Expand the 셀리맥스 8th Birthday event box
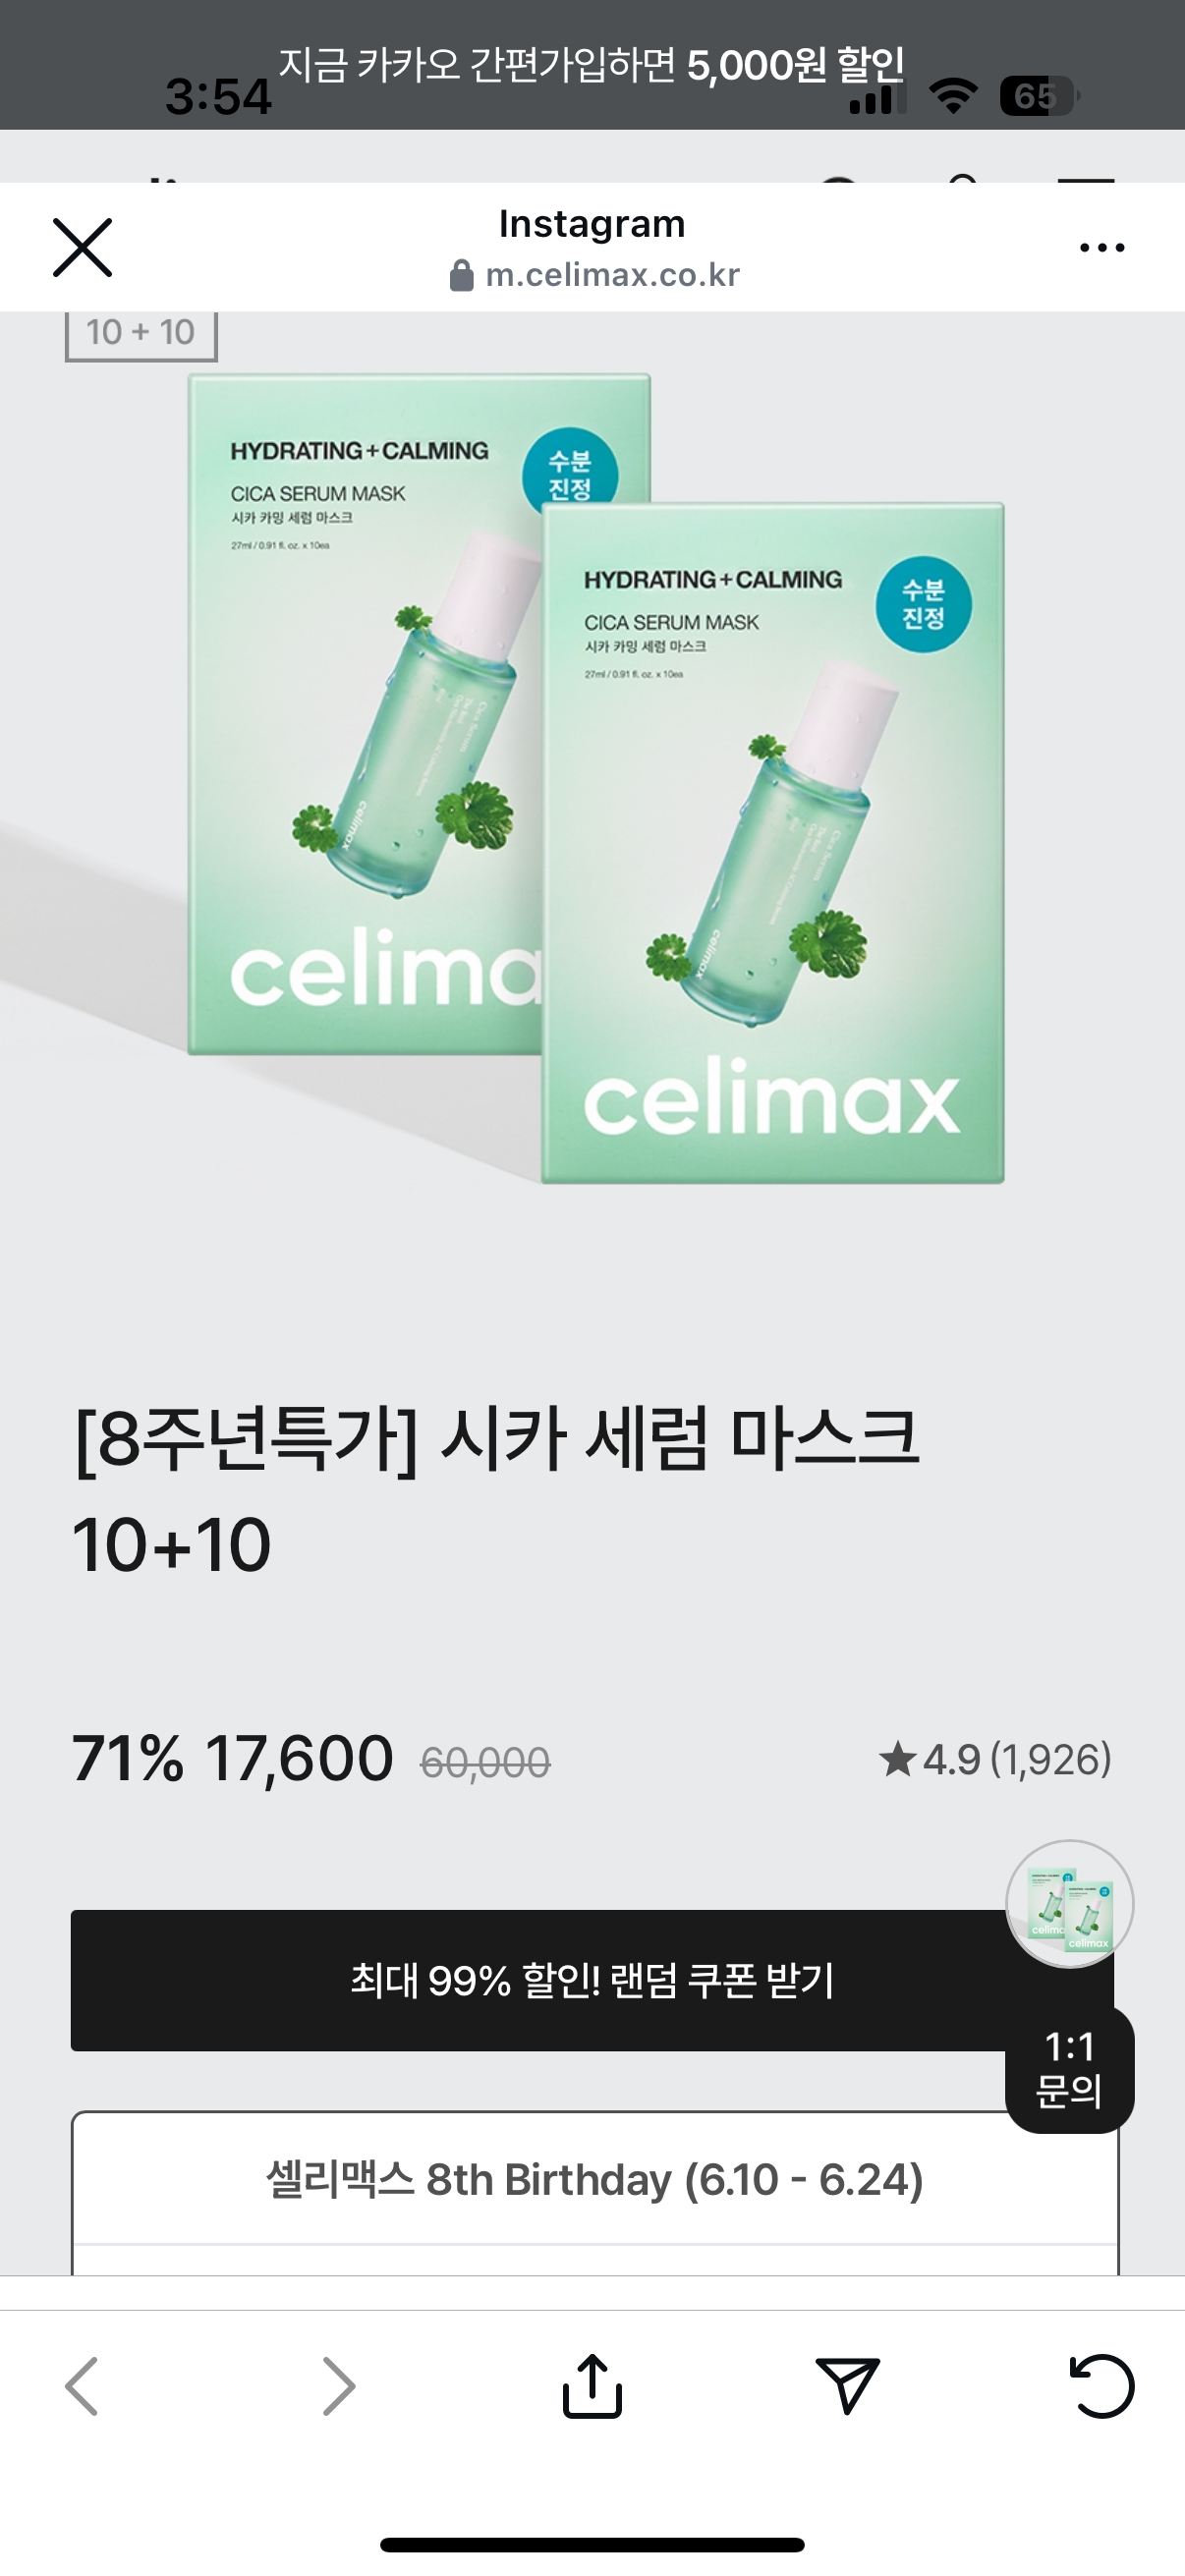This screenshot has width=1185, height=2576. pyautogui.click(x=594, y=2180)
